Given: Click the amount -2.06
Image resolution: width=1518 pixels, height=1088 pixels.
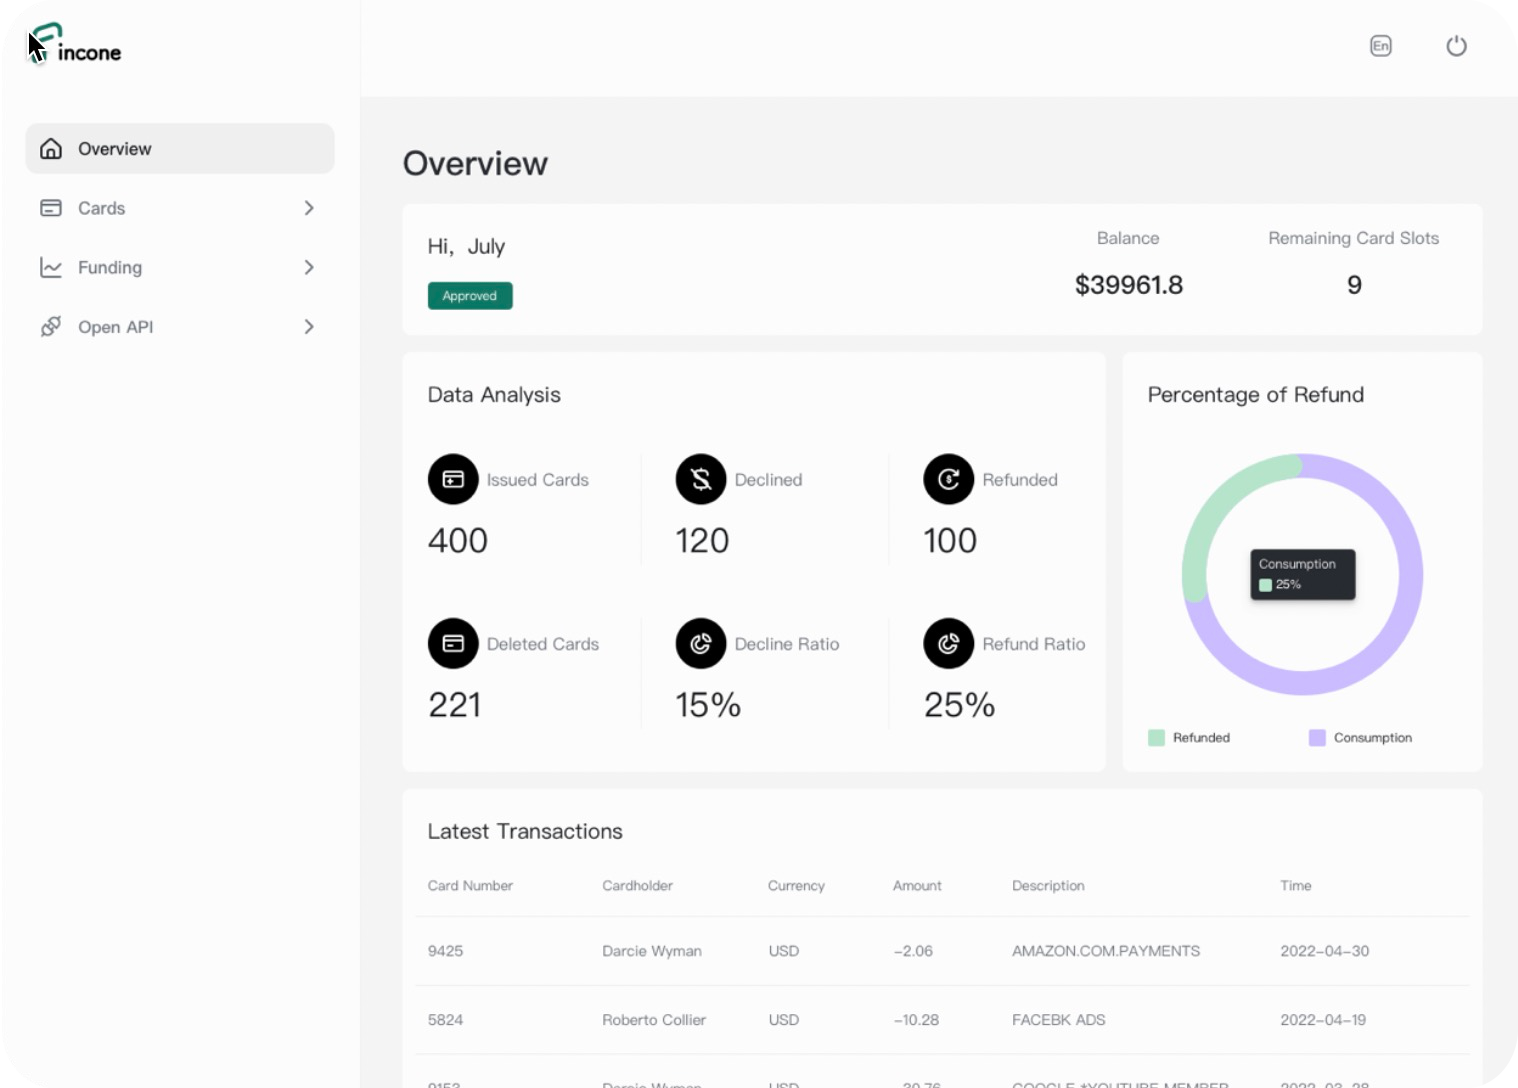Looking at the screenshot, I should pos(913,951).
